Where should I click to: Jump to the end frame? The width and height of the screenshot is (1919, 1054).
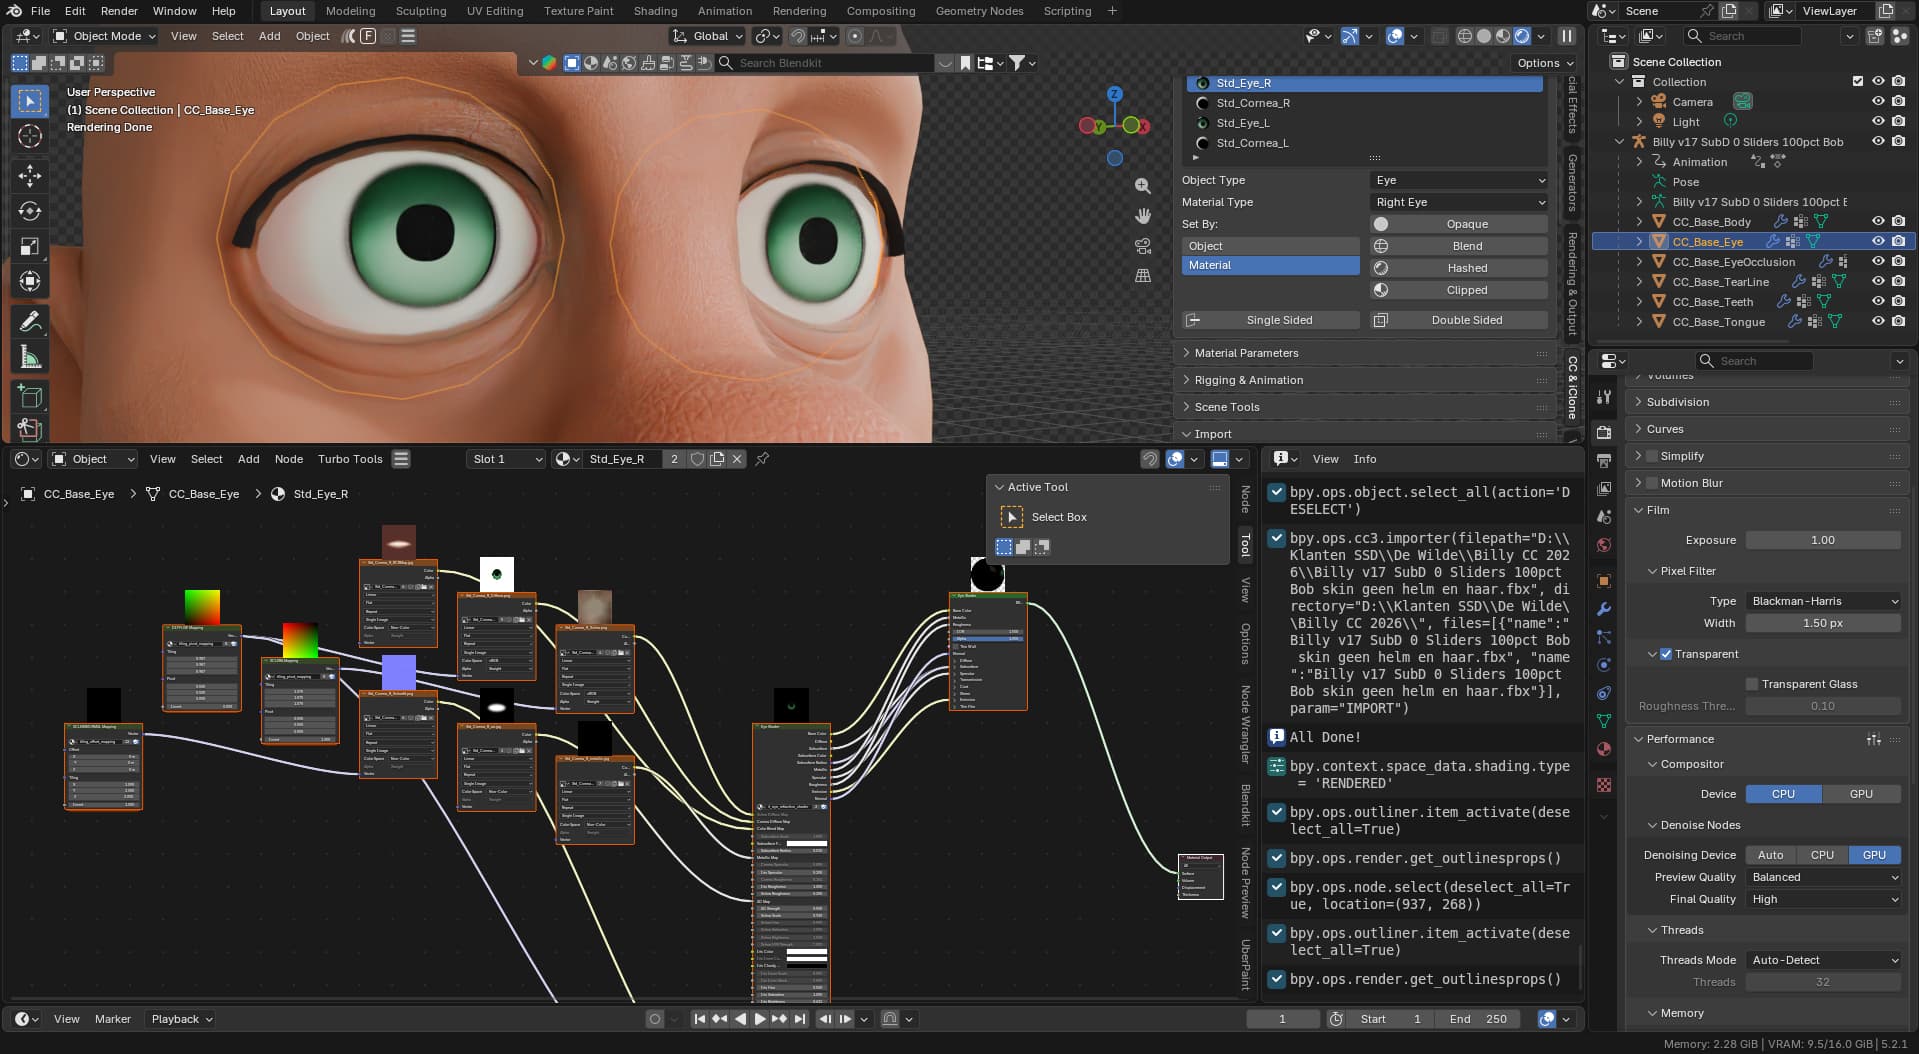pyautogui.click(x=800, y=1019)
